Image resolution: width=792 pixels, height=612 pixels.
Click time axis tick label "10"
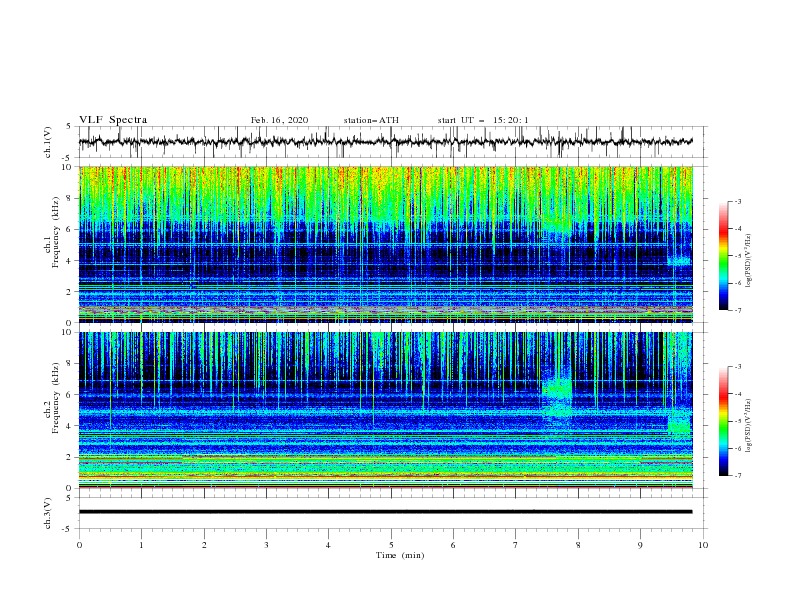click(703, 545)
